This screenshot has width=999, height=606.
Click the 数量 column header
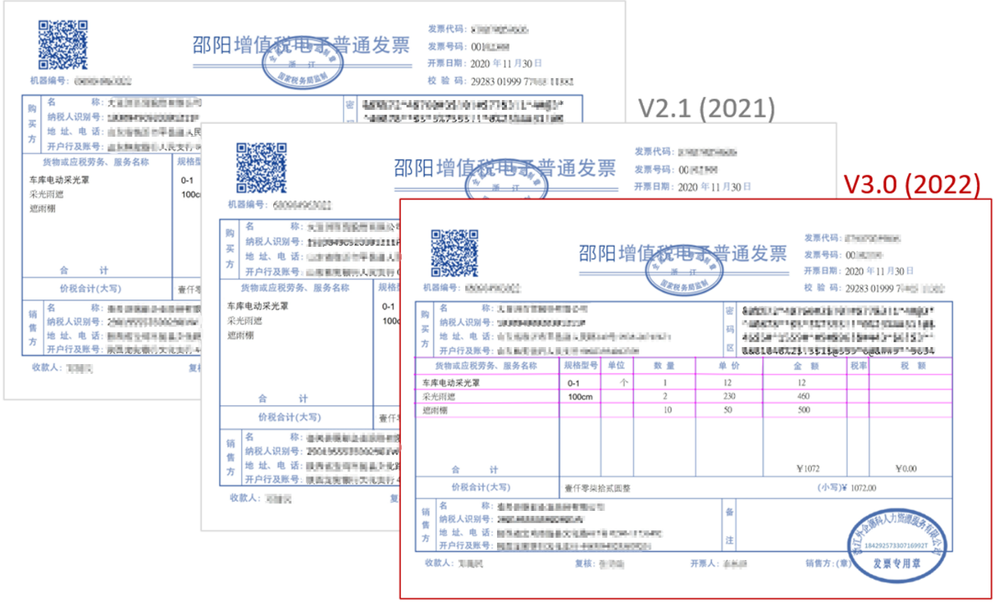click(x=664, y=366)
